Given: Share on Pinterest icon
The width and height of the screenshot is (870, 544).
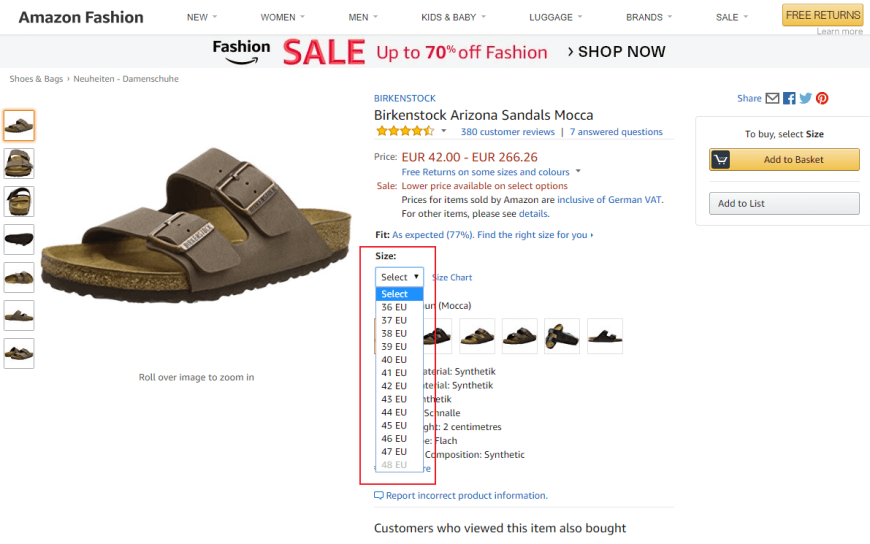Looking at the screenshot, I should point(822,98).
